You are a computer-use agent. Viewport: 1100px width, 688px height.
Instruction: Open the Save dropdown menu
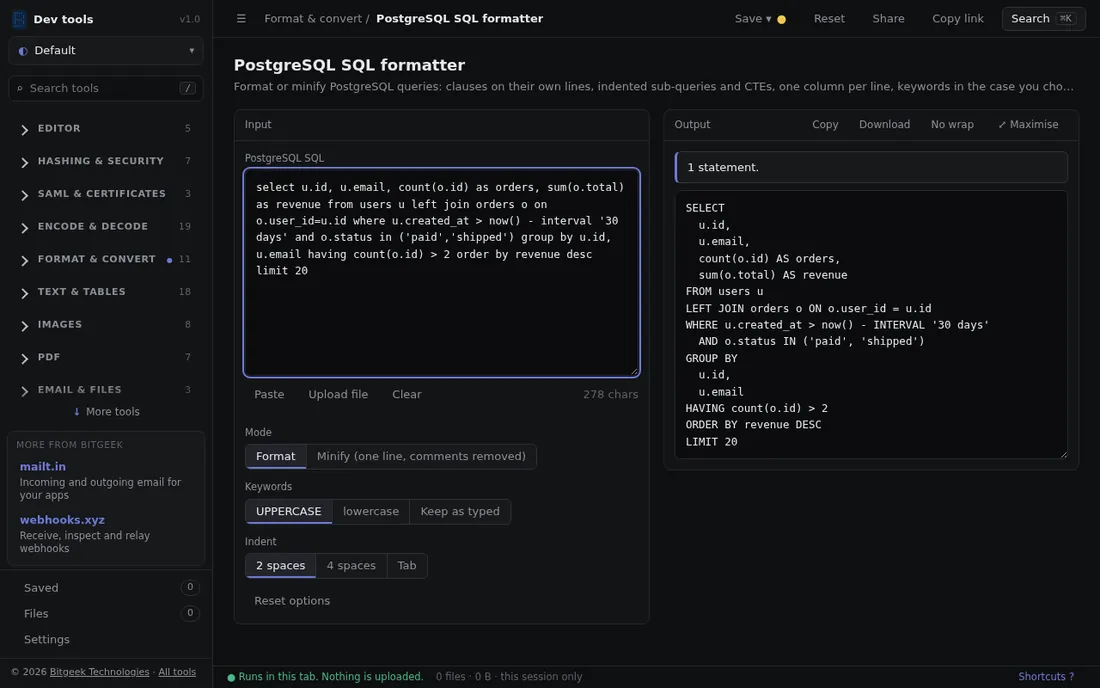753,19
